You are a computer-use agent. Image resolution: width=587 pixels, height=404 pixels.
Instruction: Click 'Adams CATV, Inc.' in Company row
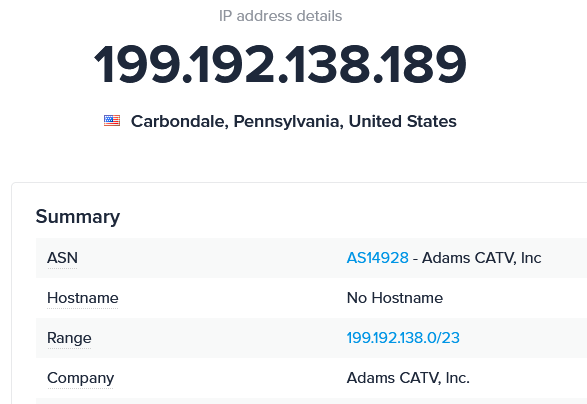(408, 378)
